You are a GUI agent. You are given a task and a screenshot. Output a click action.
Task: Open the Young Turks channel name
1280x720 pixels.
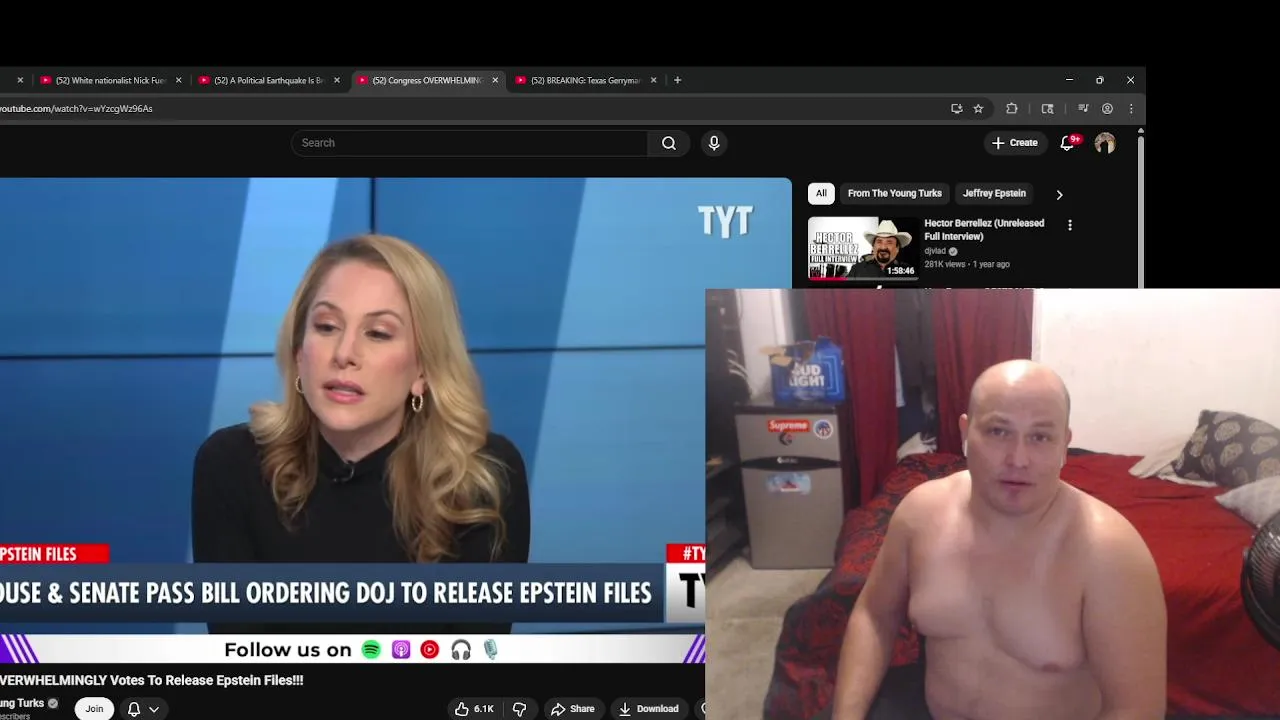(22, 703)
